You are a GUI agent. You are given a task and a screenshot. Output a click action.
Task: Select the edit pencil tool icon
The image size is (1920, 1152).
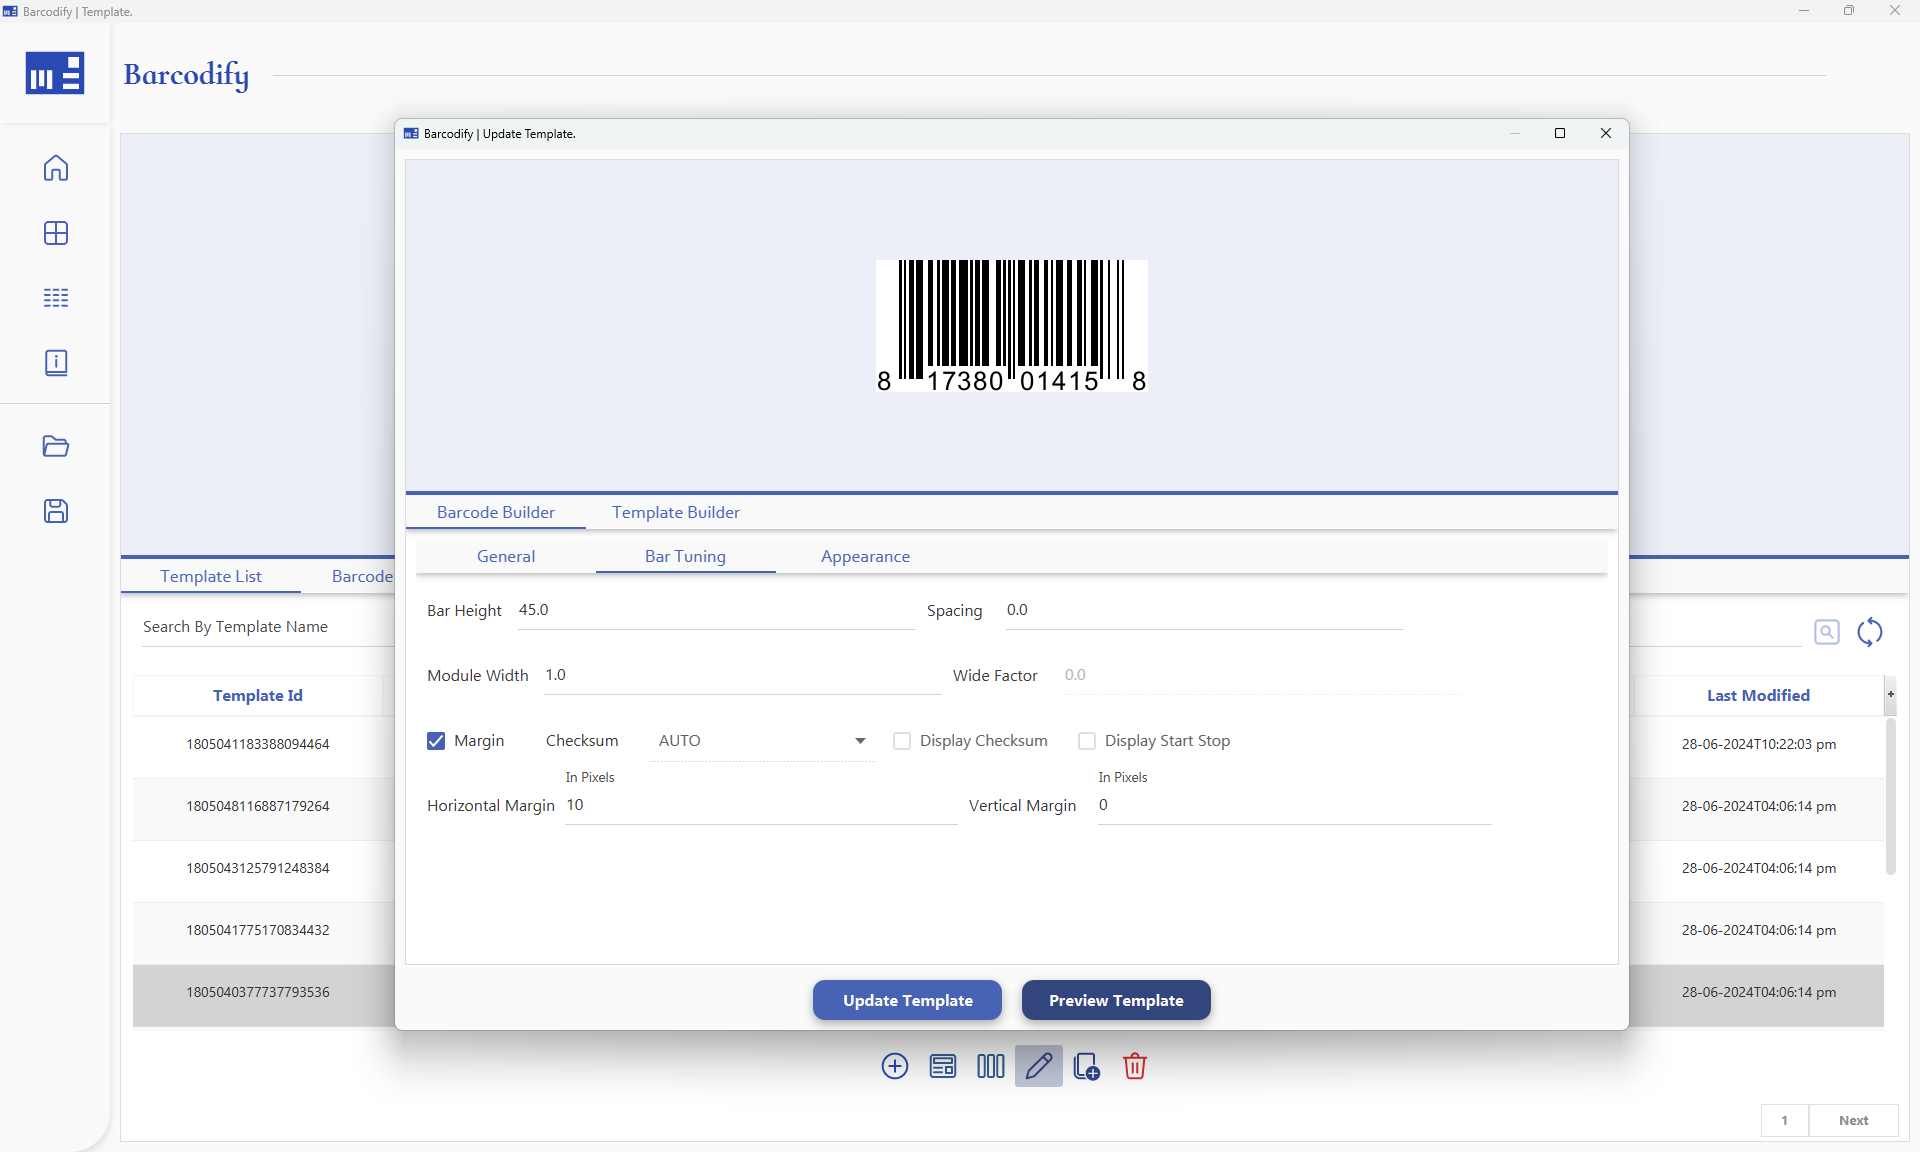(x=1039, y=1066)
